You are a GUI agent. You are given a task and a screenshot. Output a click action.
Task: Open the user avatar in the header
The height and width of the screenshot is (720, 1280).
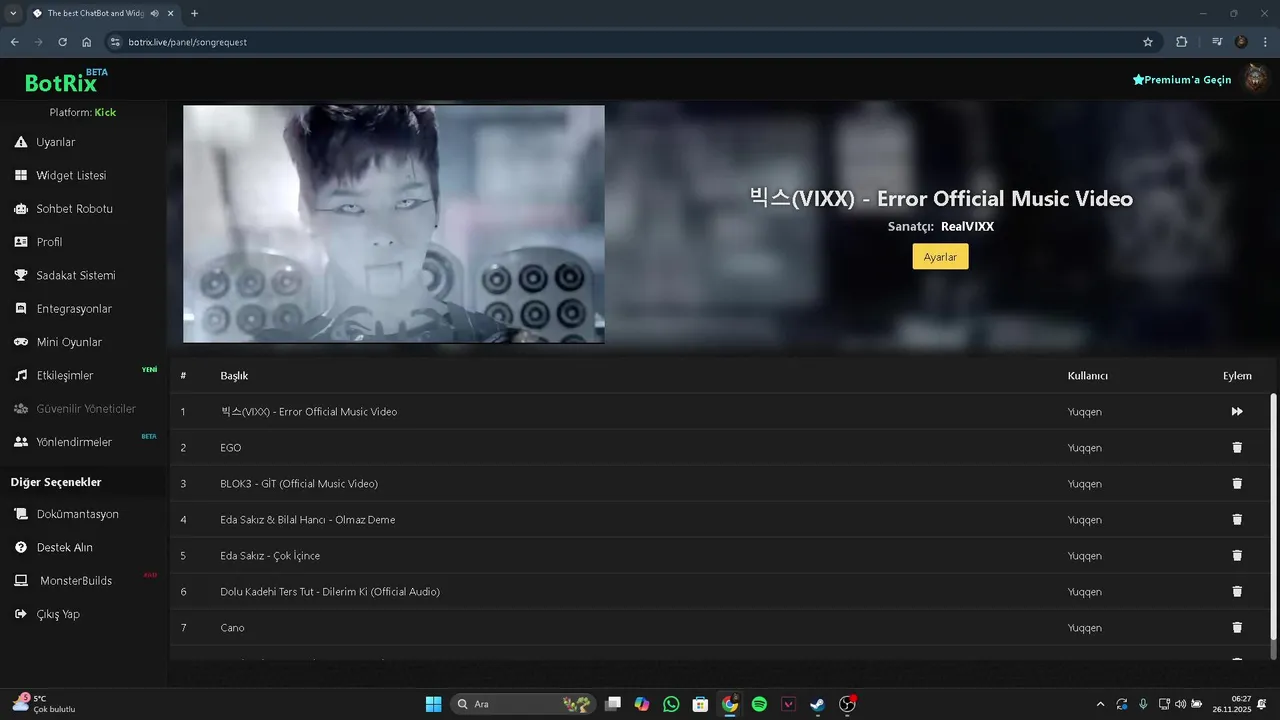click(1255, 79)
